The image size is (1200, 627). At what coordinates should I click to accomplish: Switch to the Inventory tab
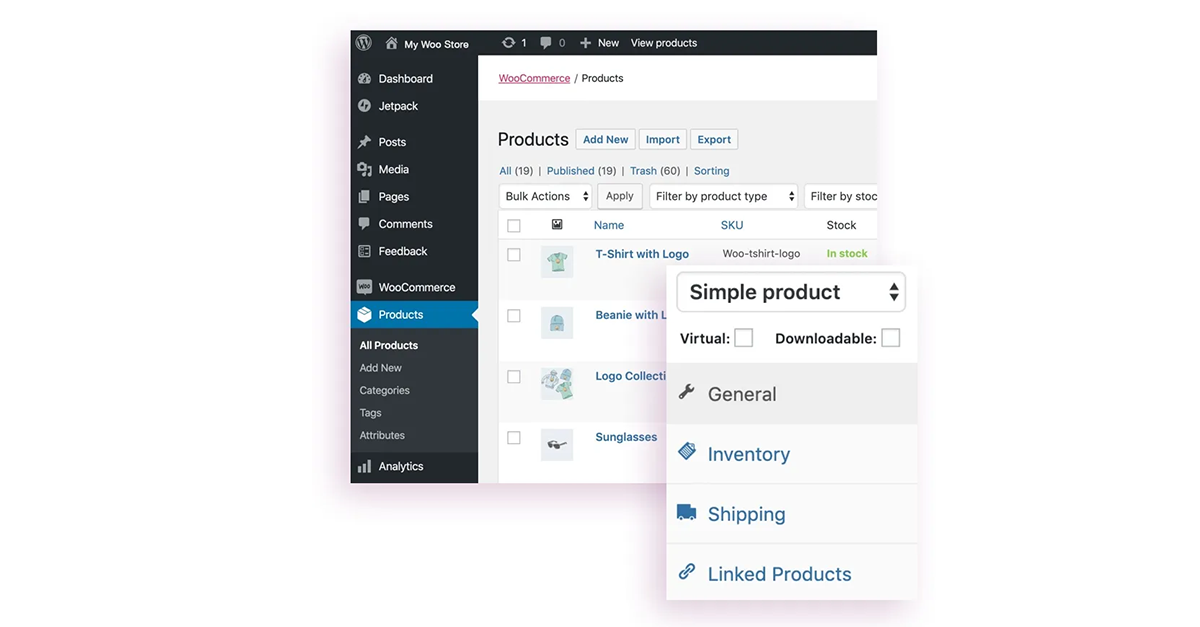(749, 453)
